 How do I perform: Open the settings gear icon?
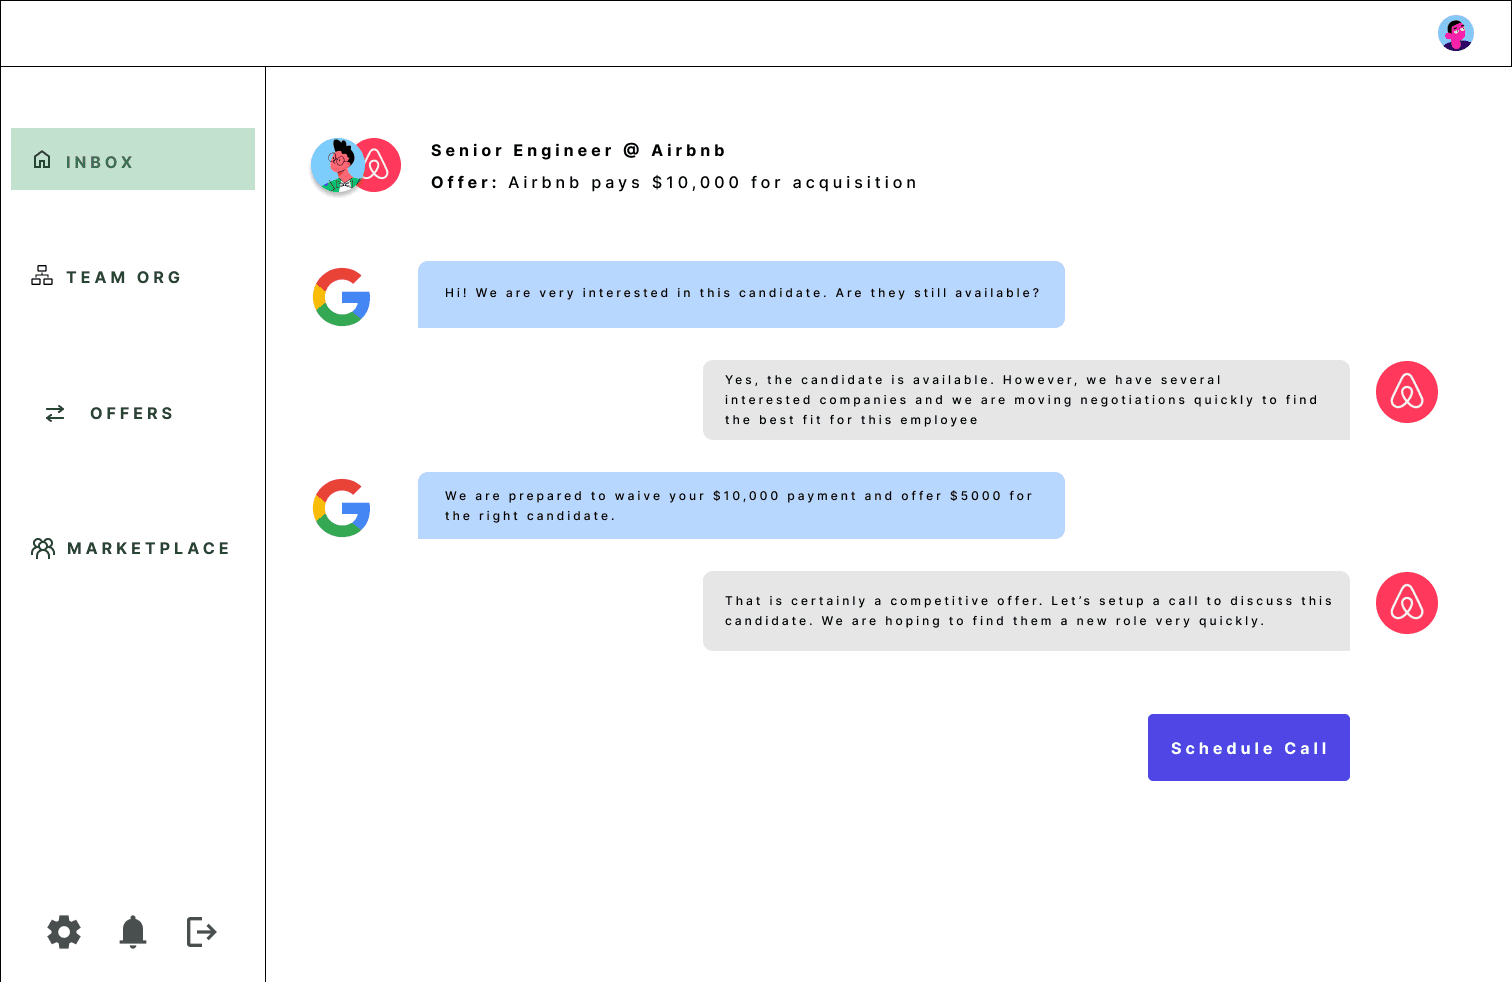(64, 932)
